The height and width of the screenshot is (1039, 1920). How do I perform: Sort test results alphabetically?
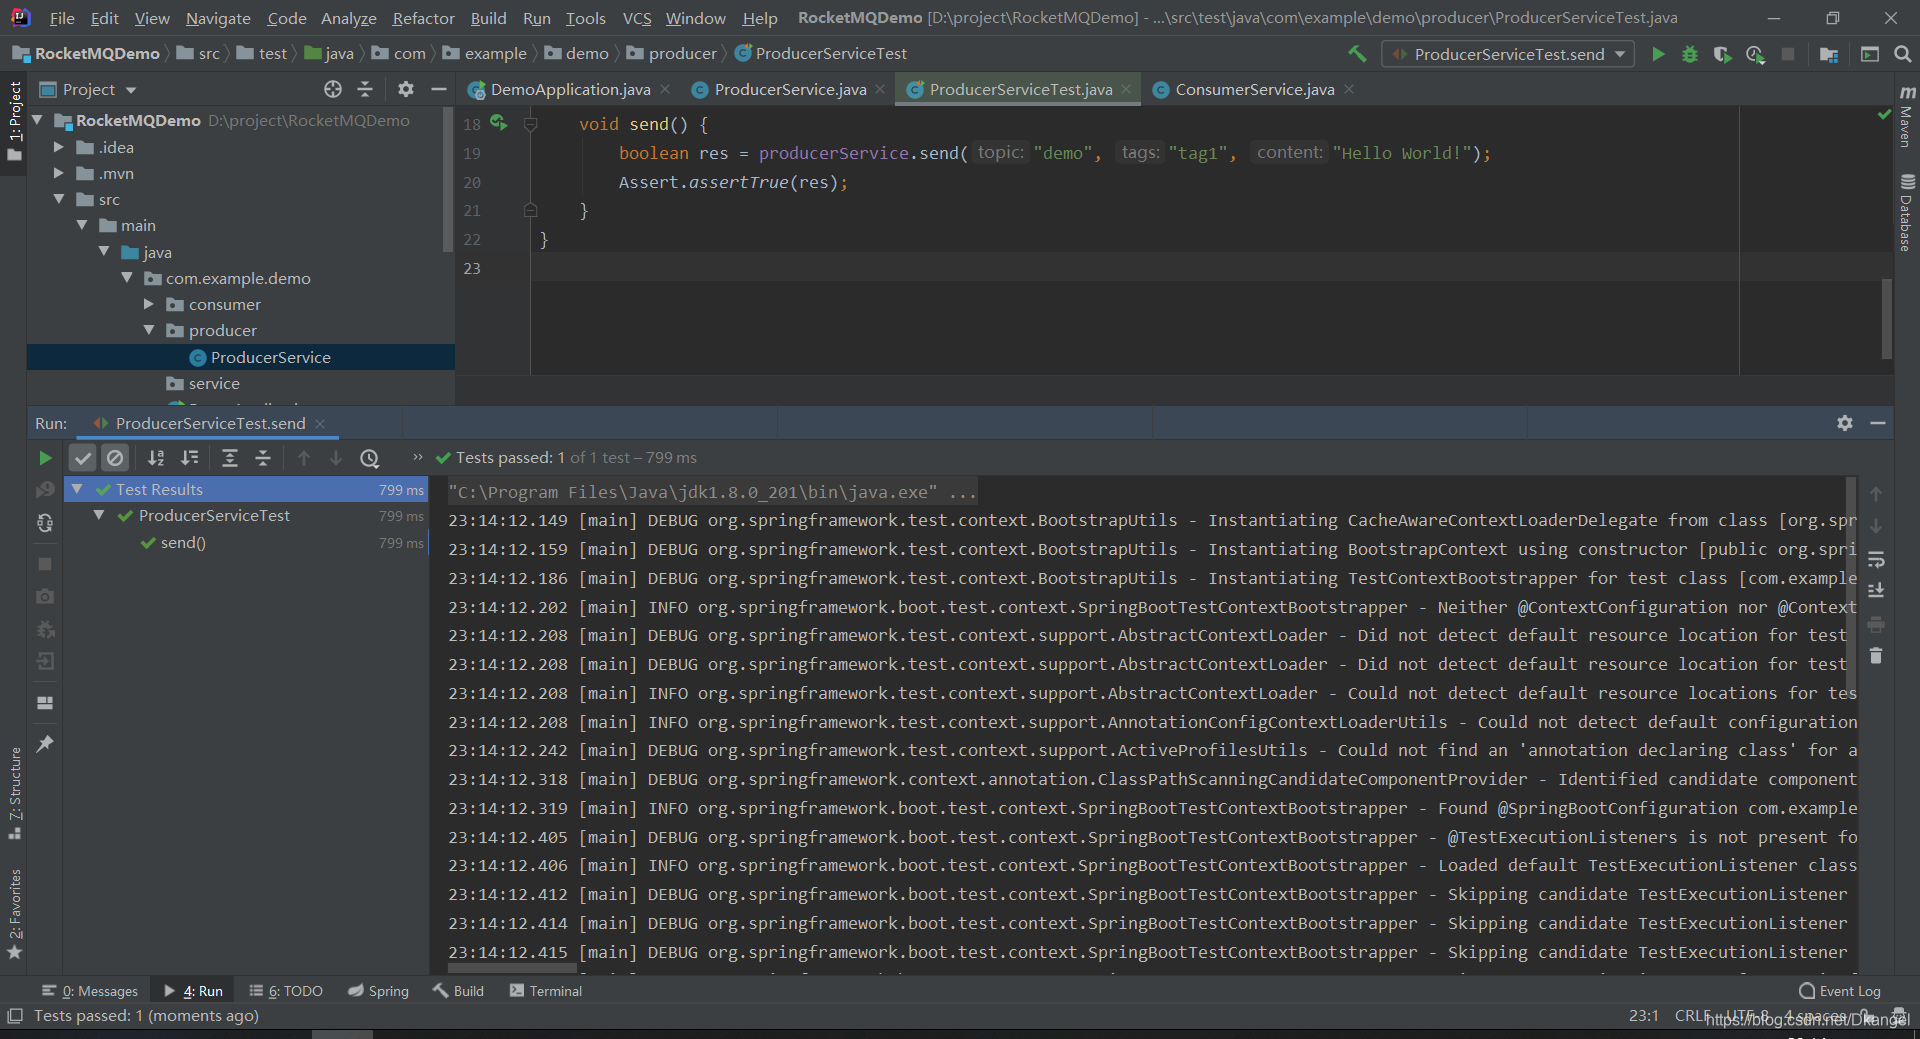[156, 458]
